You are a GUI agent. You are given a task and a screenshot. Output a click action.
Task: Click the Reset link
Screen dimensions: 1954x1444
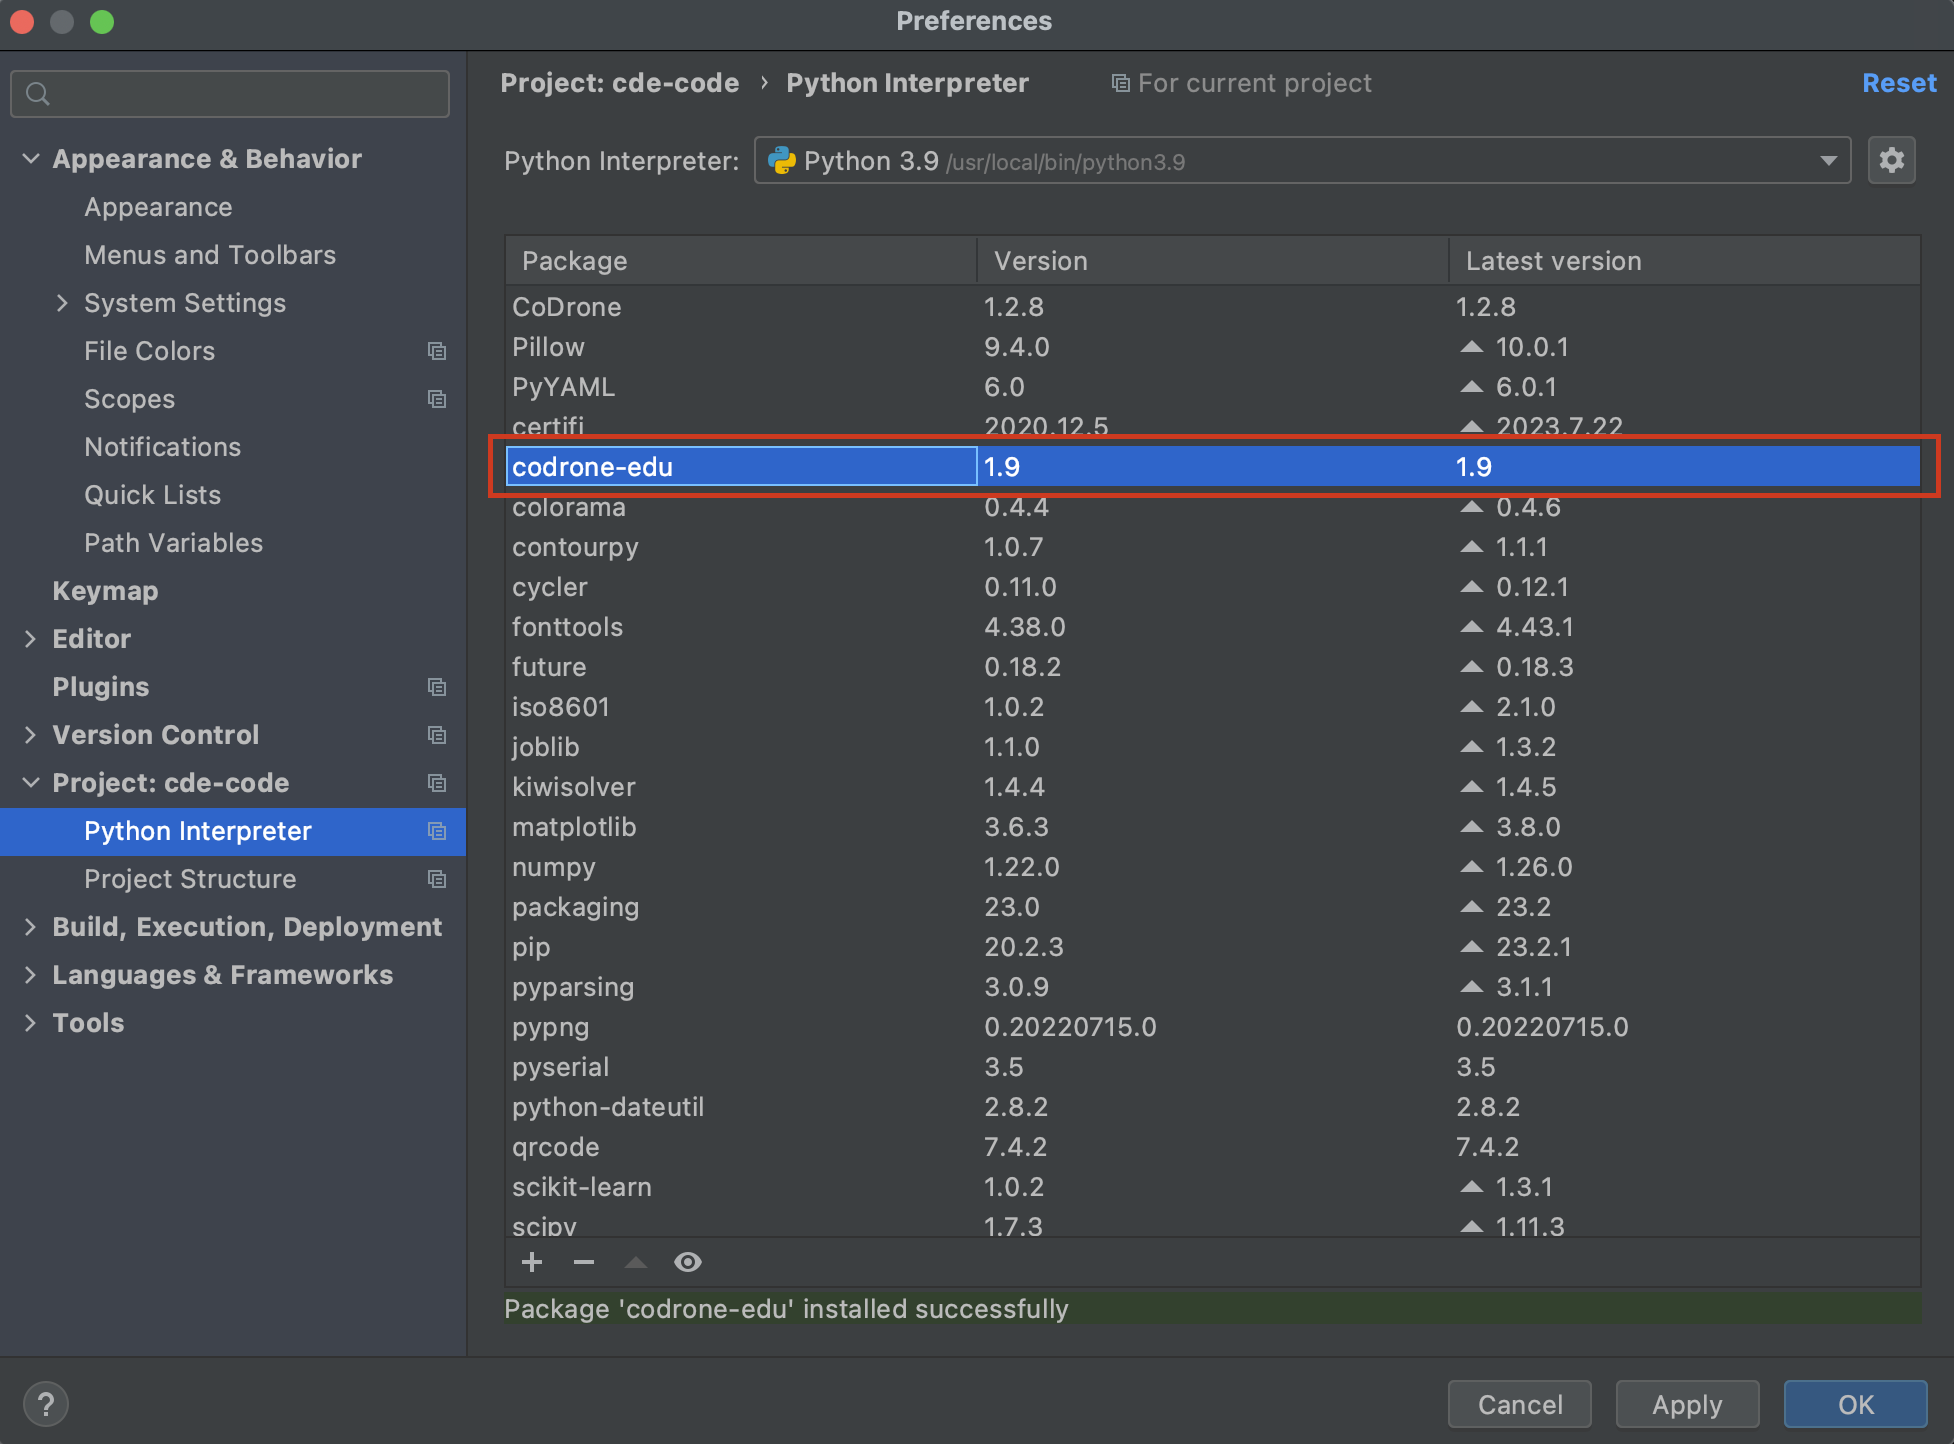point(1898,83)
